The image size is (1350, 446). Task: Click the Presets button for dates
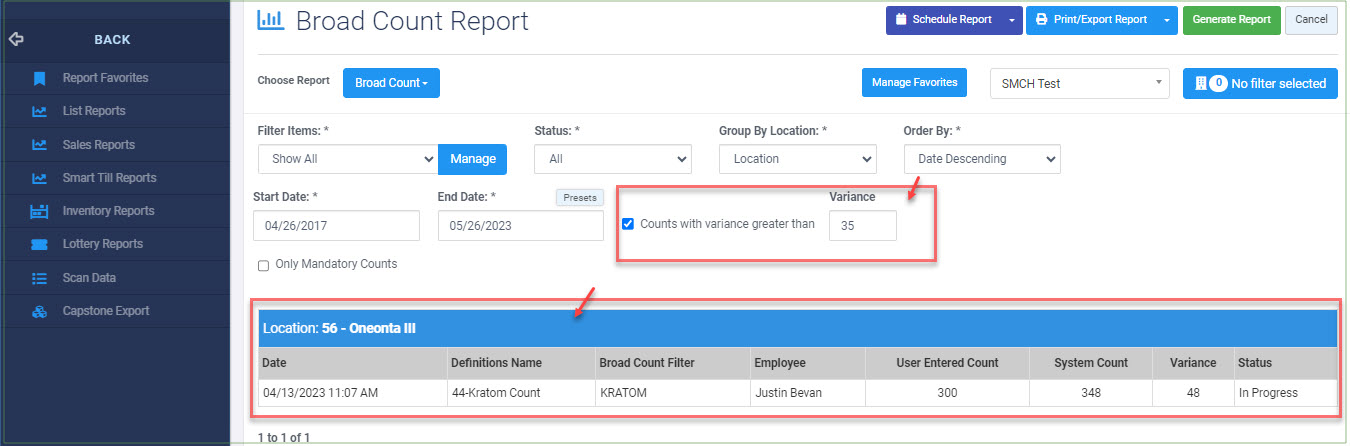tap(580, 198)
